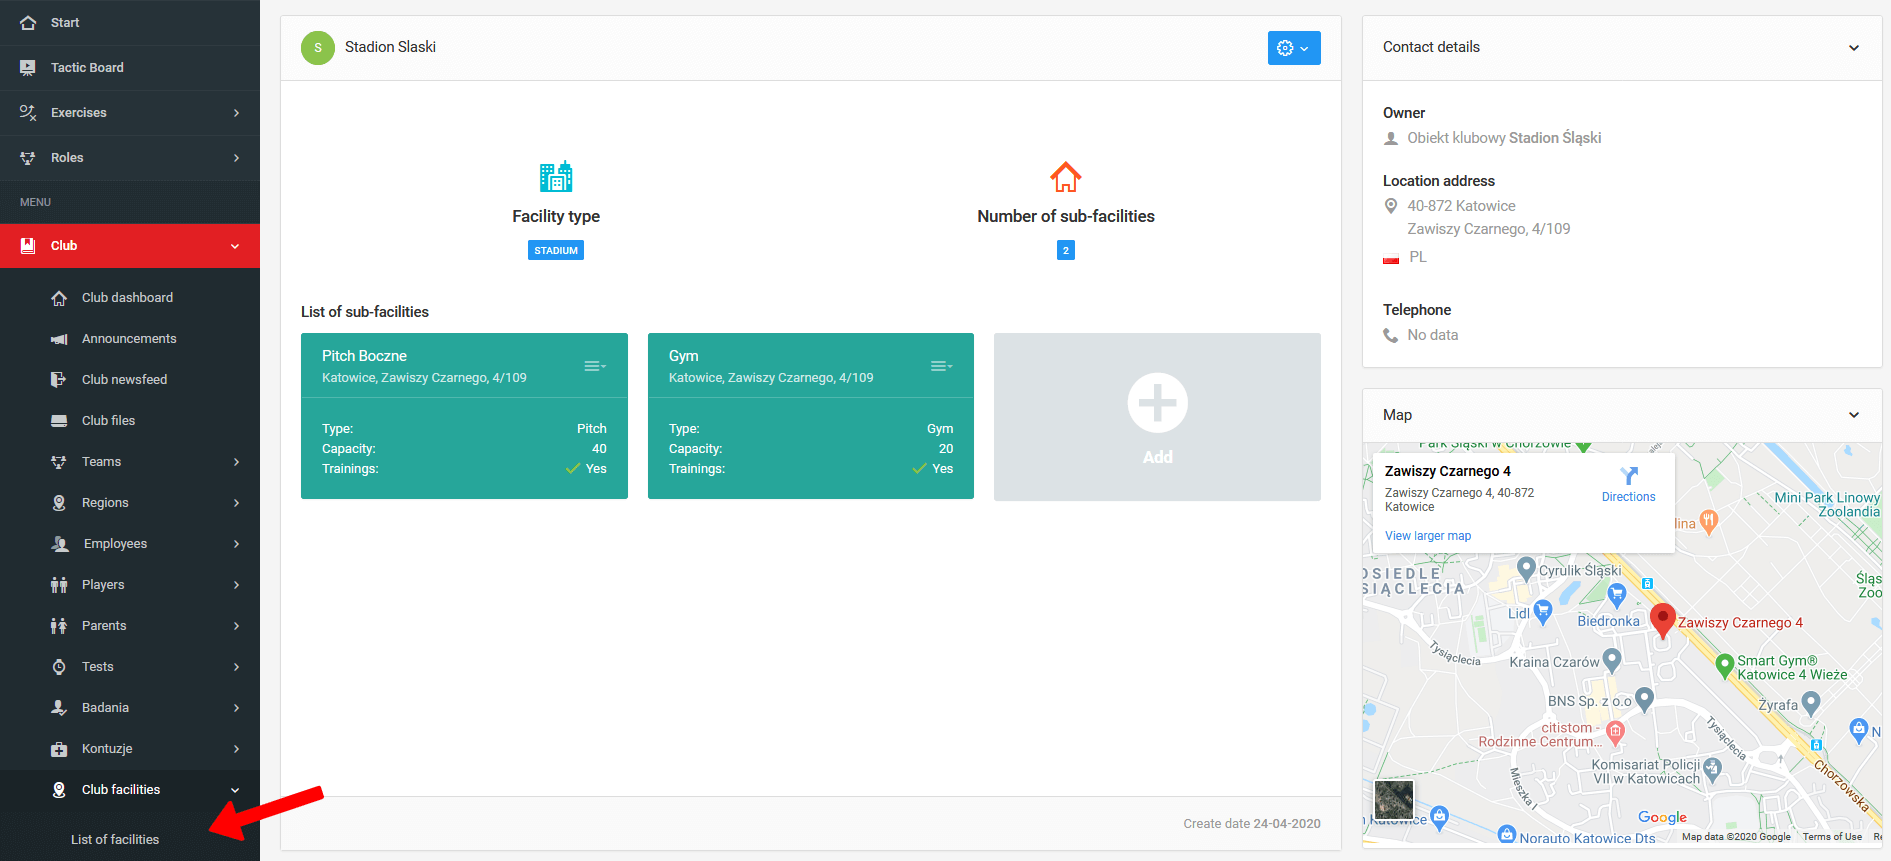
Task: Click the green Stadion Slaski avatar
Action: coord(318,48)
